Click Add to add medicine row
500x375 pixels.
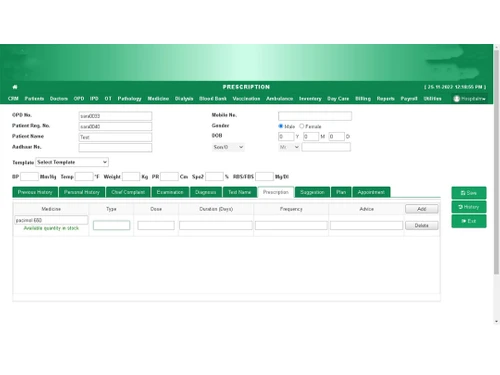coord(422,209)
